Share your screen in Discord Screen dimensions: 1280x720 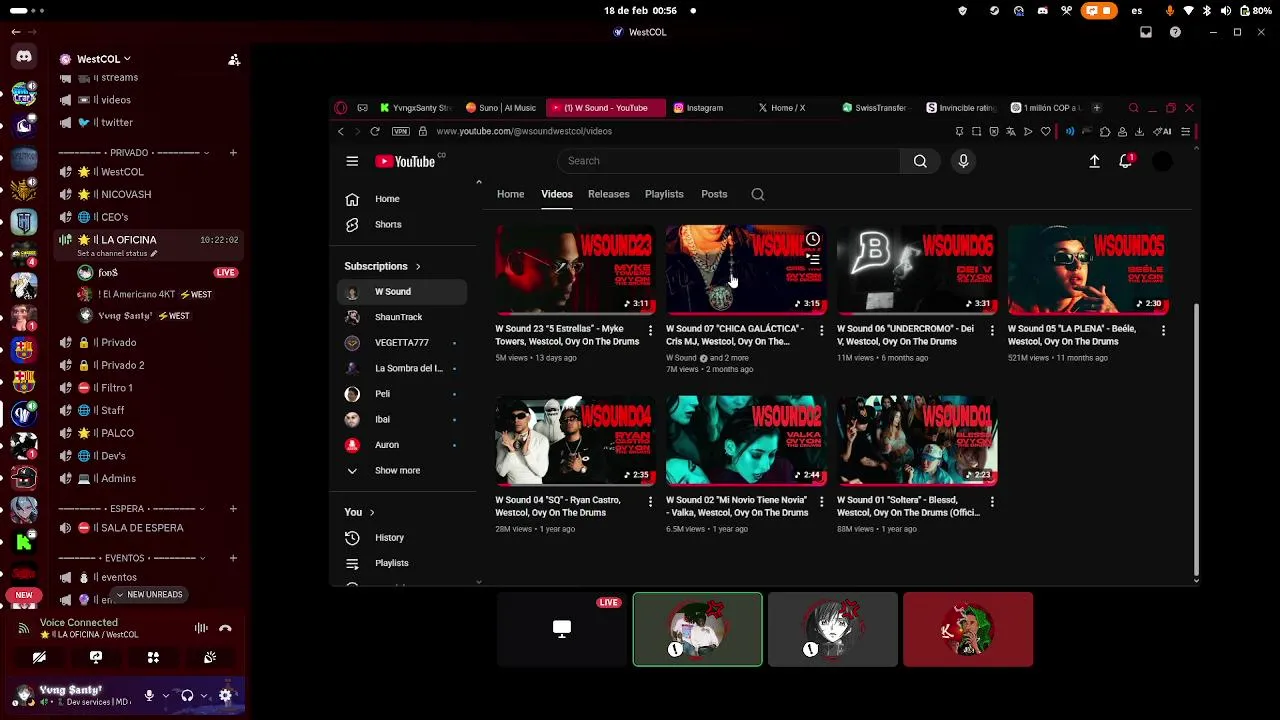(x=96, y=657)
